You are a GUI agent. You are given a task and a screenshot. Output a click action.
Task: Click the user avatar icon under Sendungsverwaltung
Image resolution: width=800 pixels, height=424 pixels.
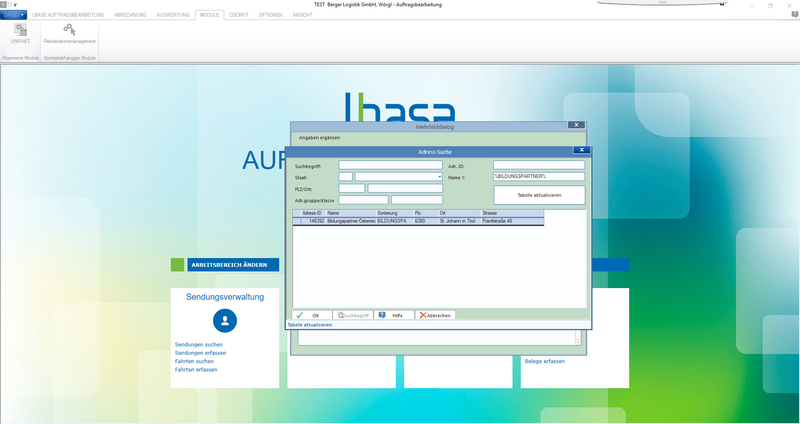point(224,321)
